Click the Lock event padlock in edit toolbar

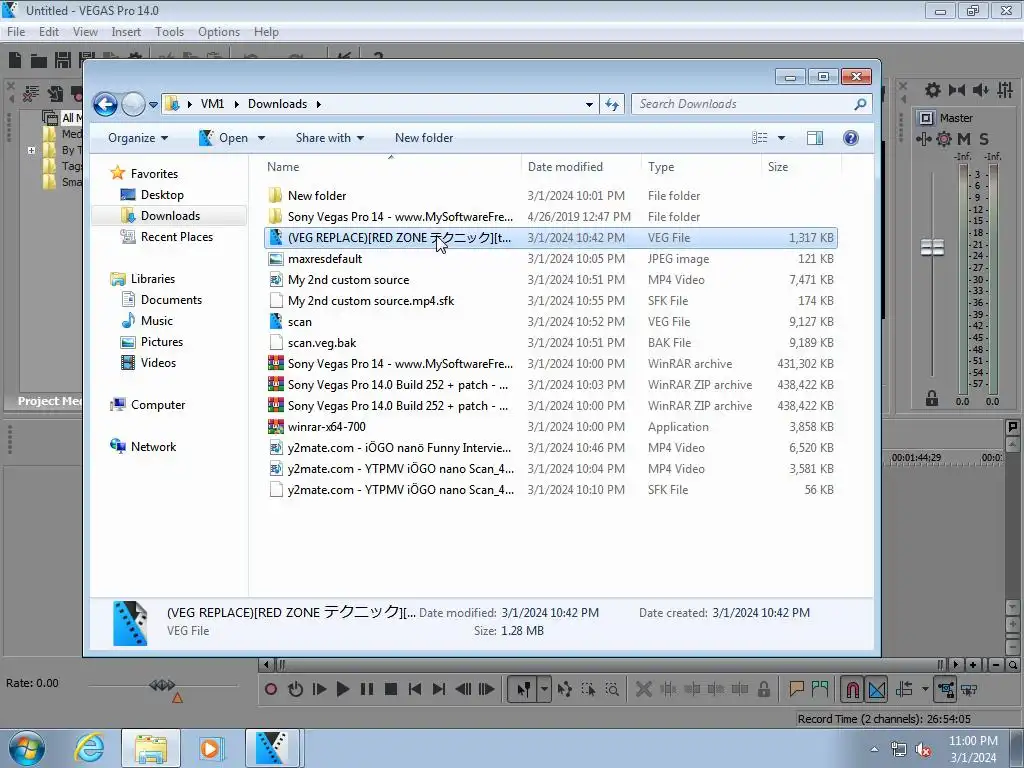coord(763,689)
